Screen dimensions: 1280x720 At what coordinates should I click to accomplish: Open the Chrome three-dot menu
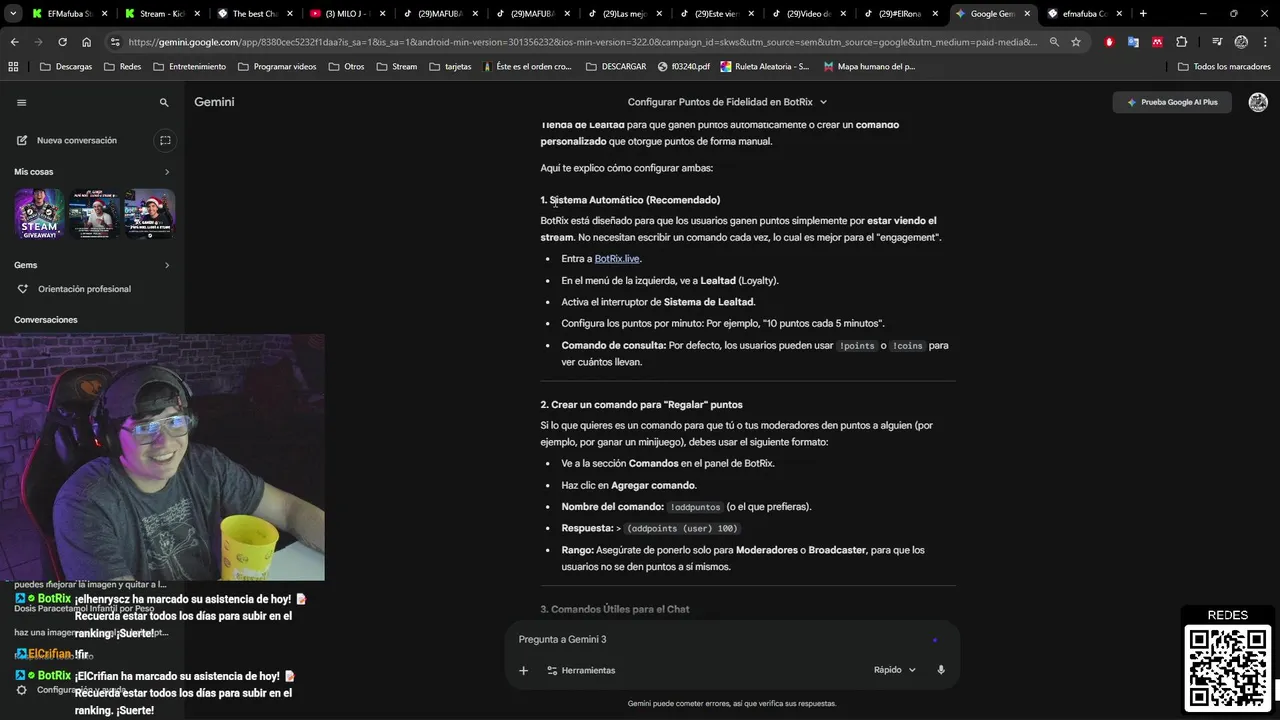(1266, 42)
